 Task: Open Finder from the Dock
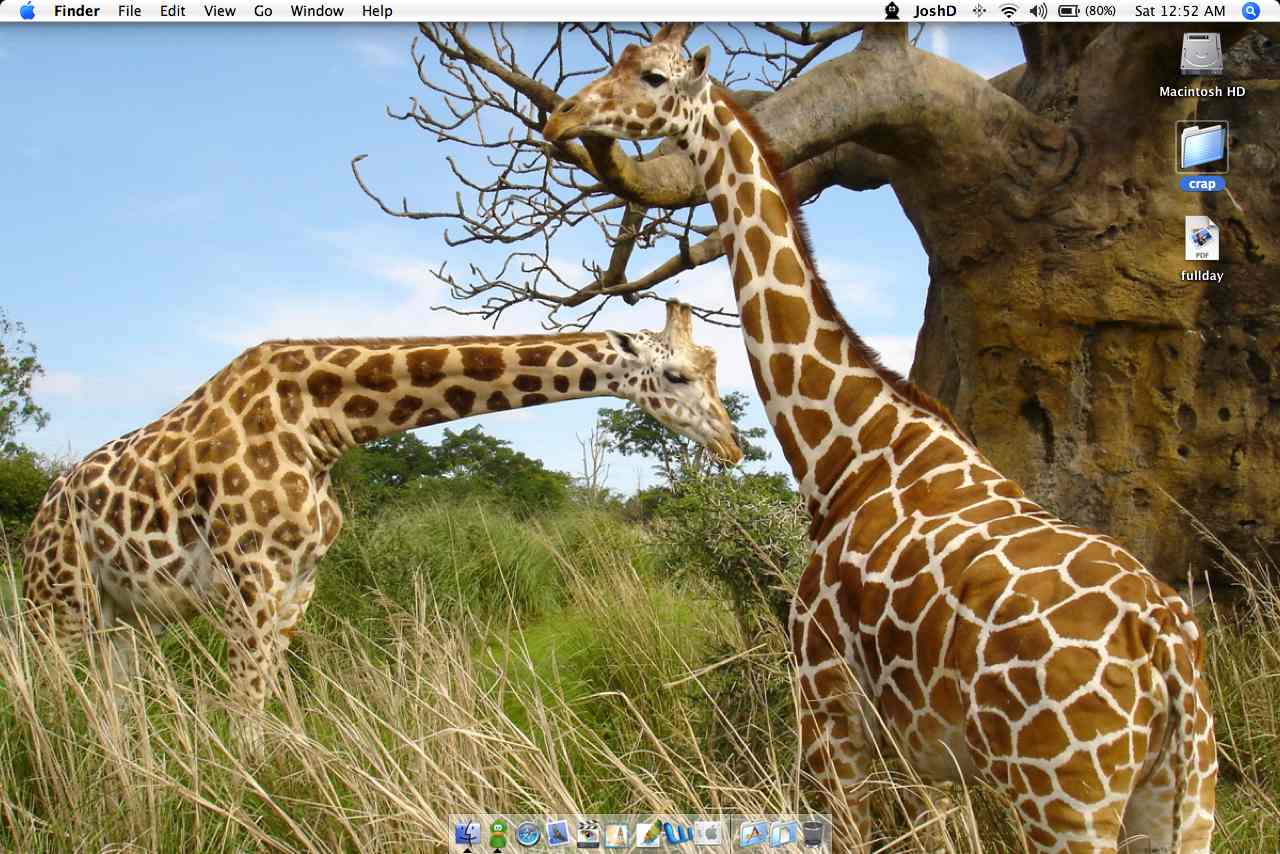tap(467, 833)
